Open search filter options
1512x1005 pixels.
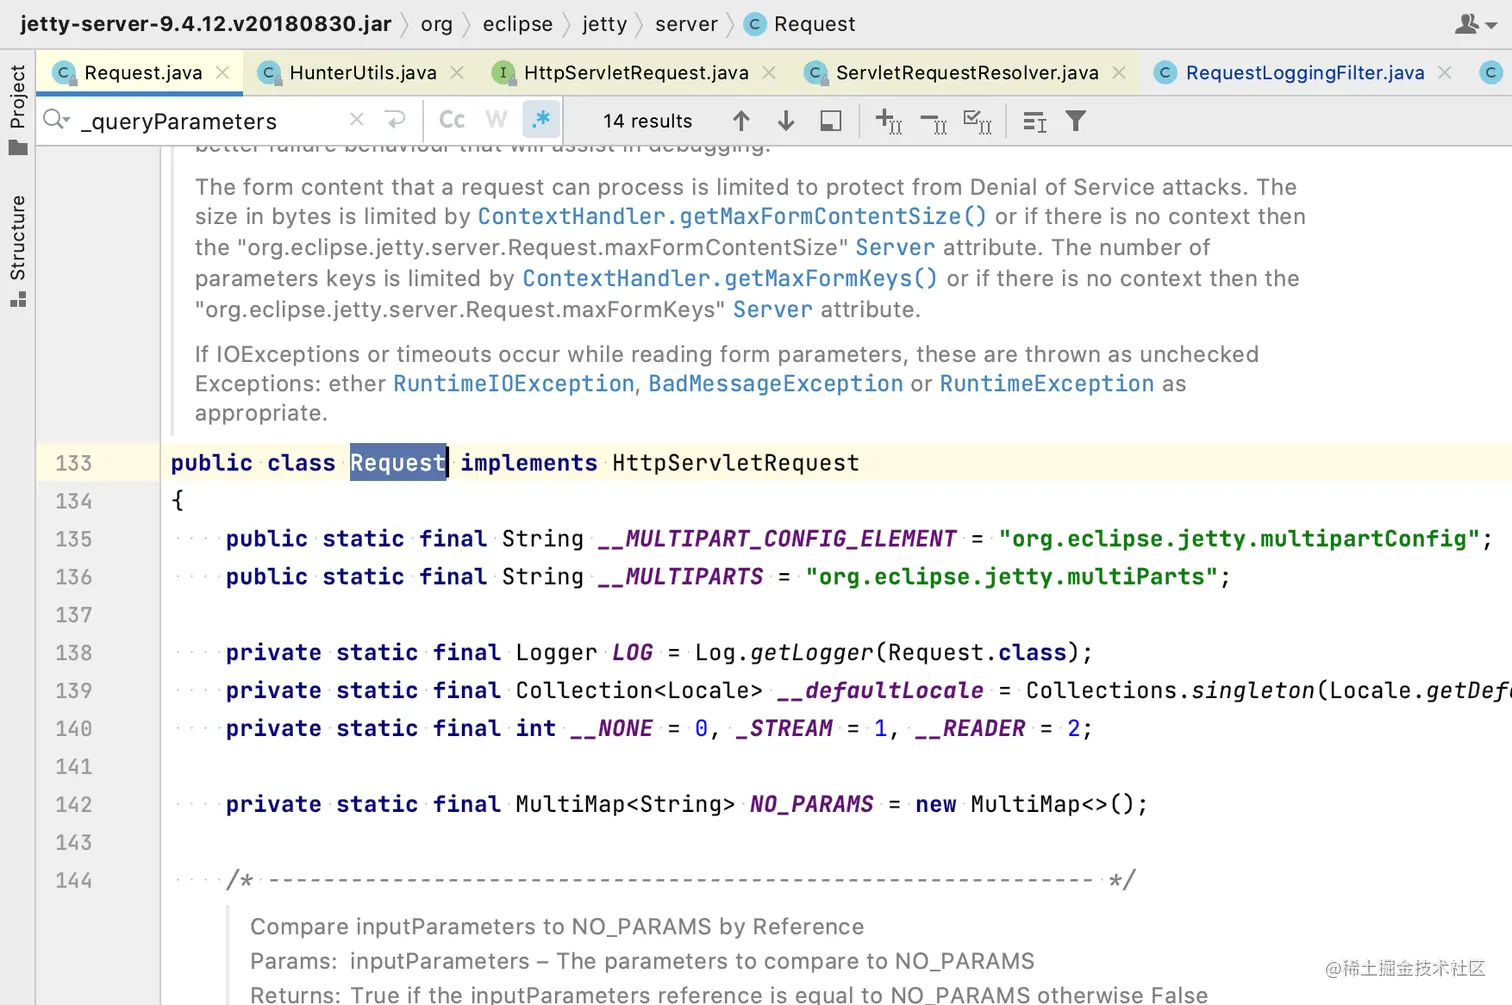click(x=1076, y=121)
